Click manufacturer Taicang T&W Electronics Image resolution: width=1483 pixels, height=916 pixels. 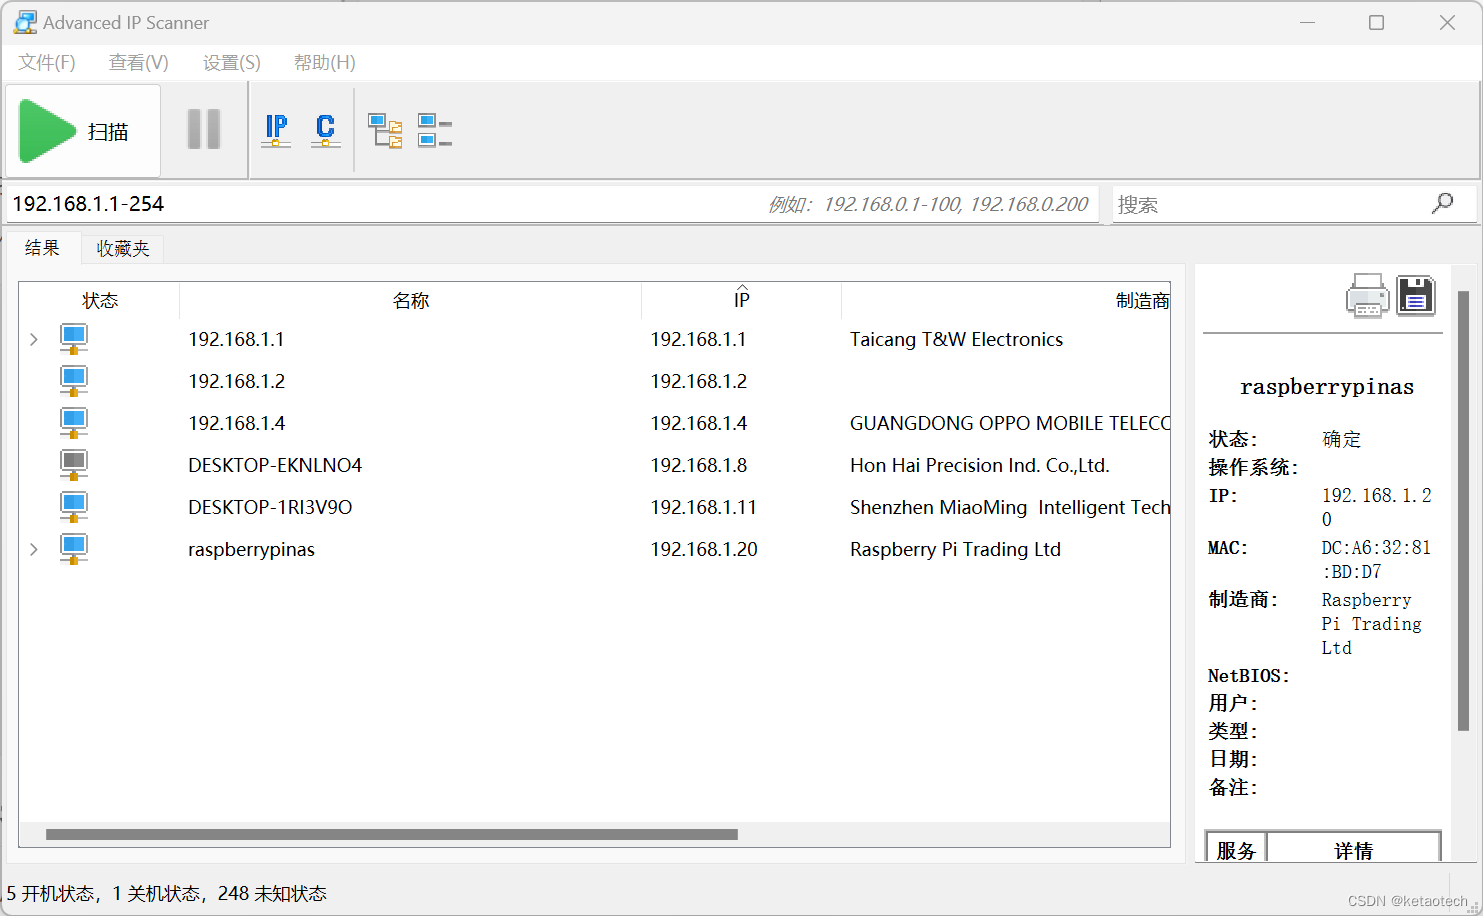[x=956, y=339]
